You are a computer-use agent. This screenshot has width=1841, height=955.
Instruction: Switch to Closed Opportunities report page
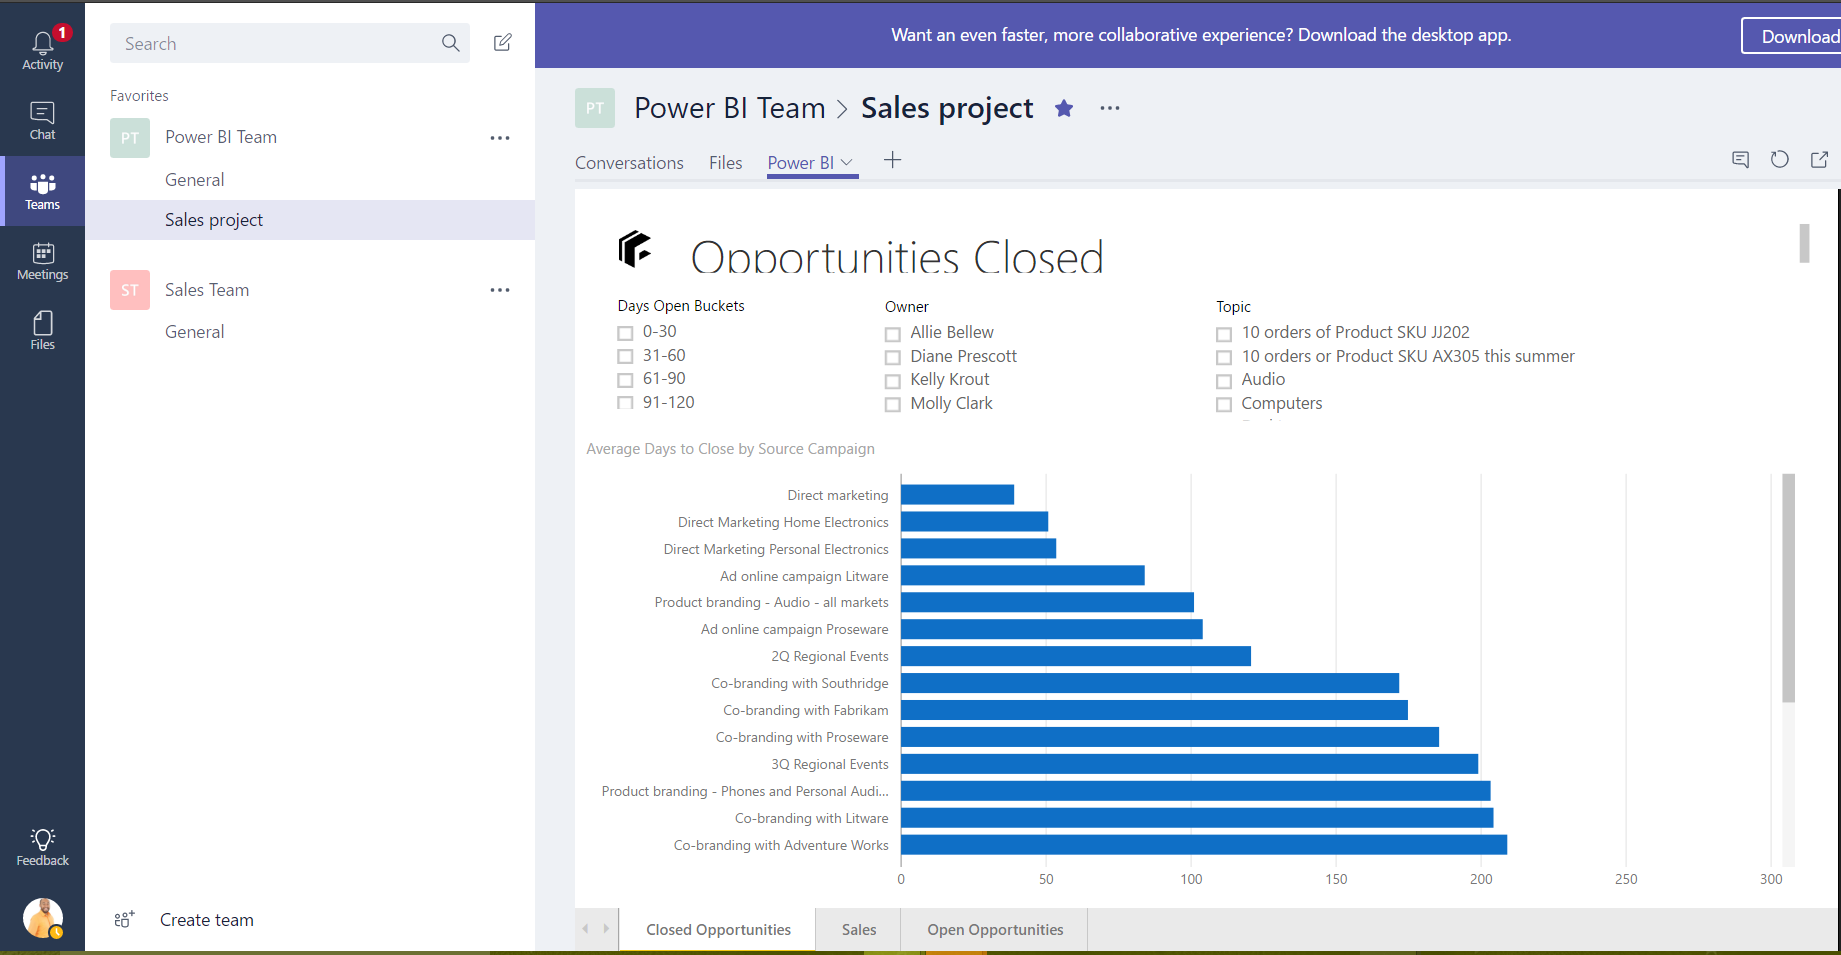(718, 930)
